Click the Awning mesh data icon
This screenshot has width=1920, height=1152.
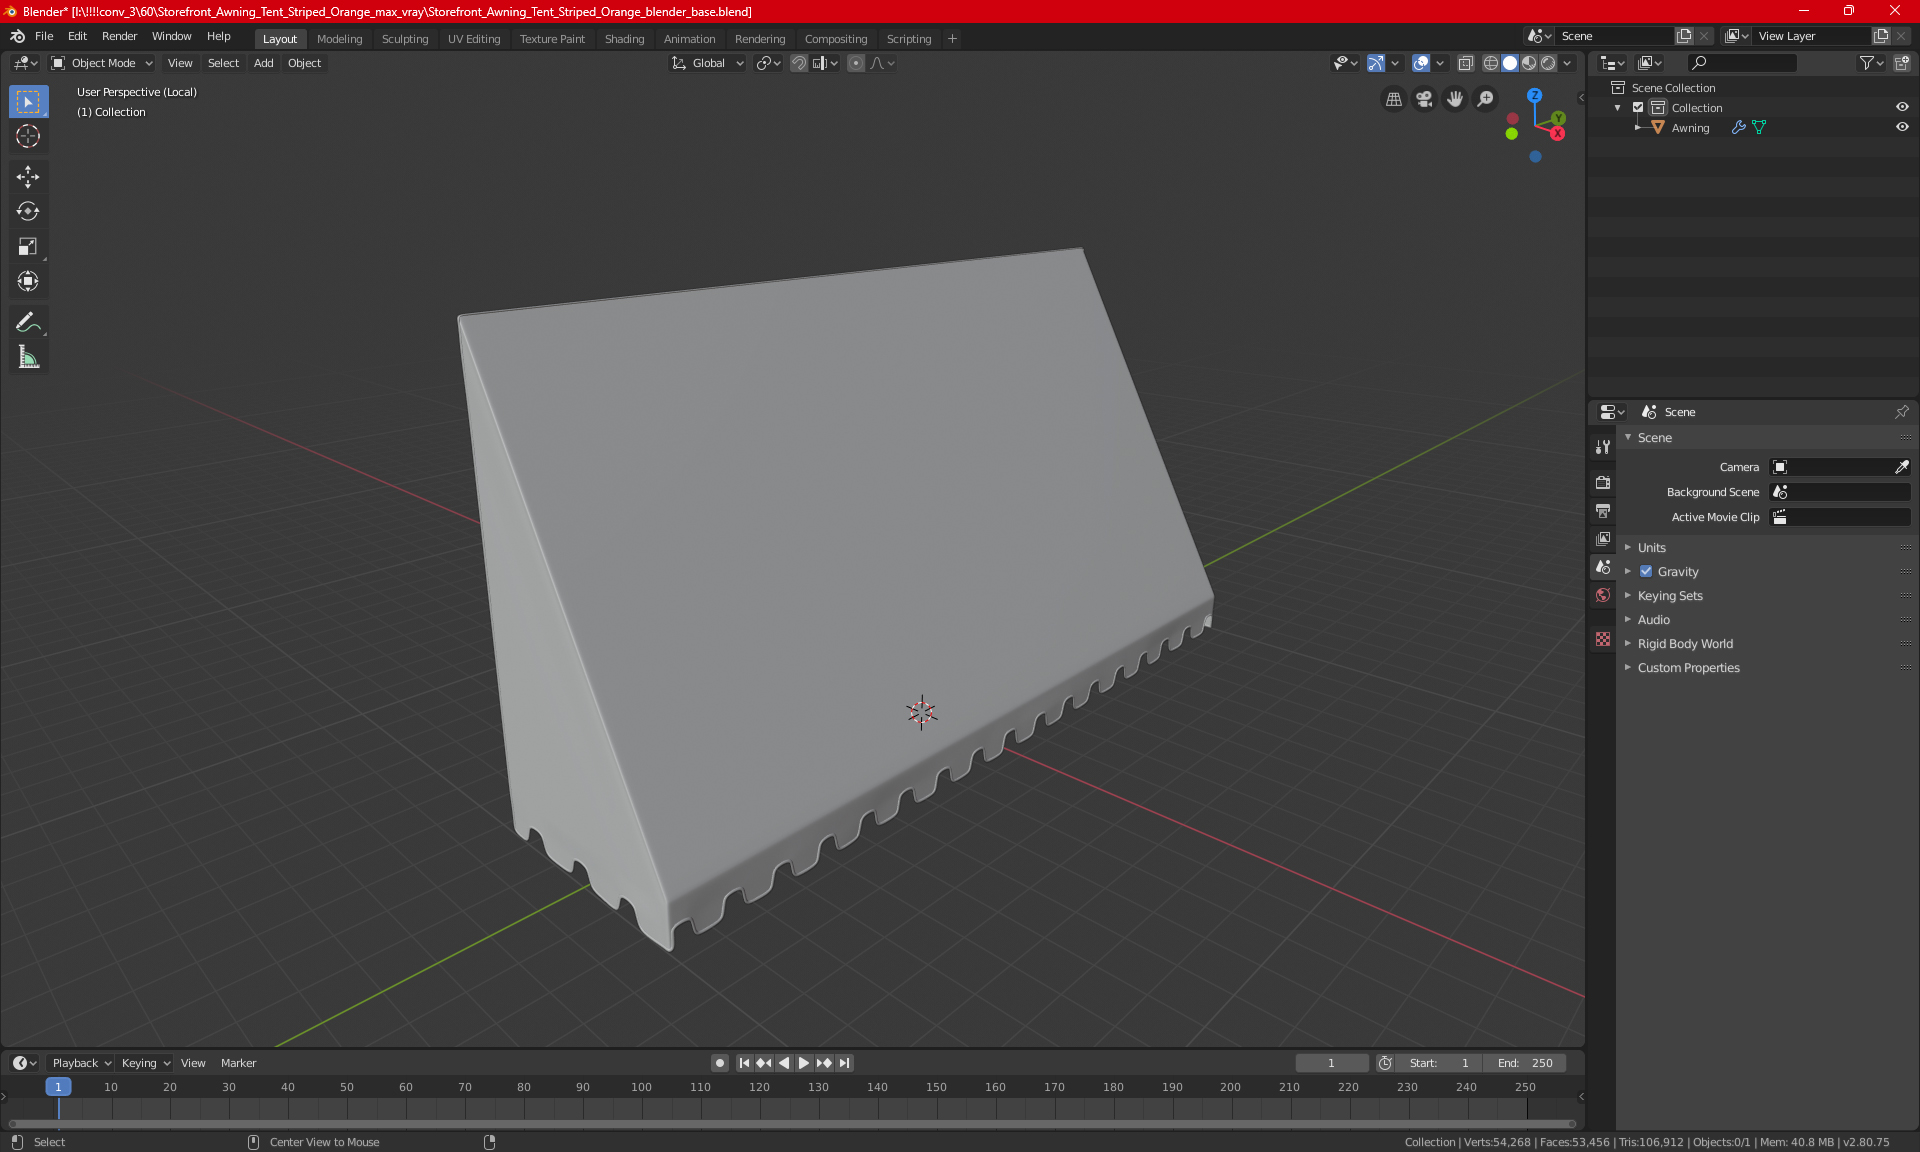[x=1759, y=128]
